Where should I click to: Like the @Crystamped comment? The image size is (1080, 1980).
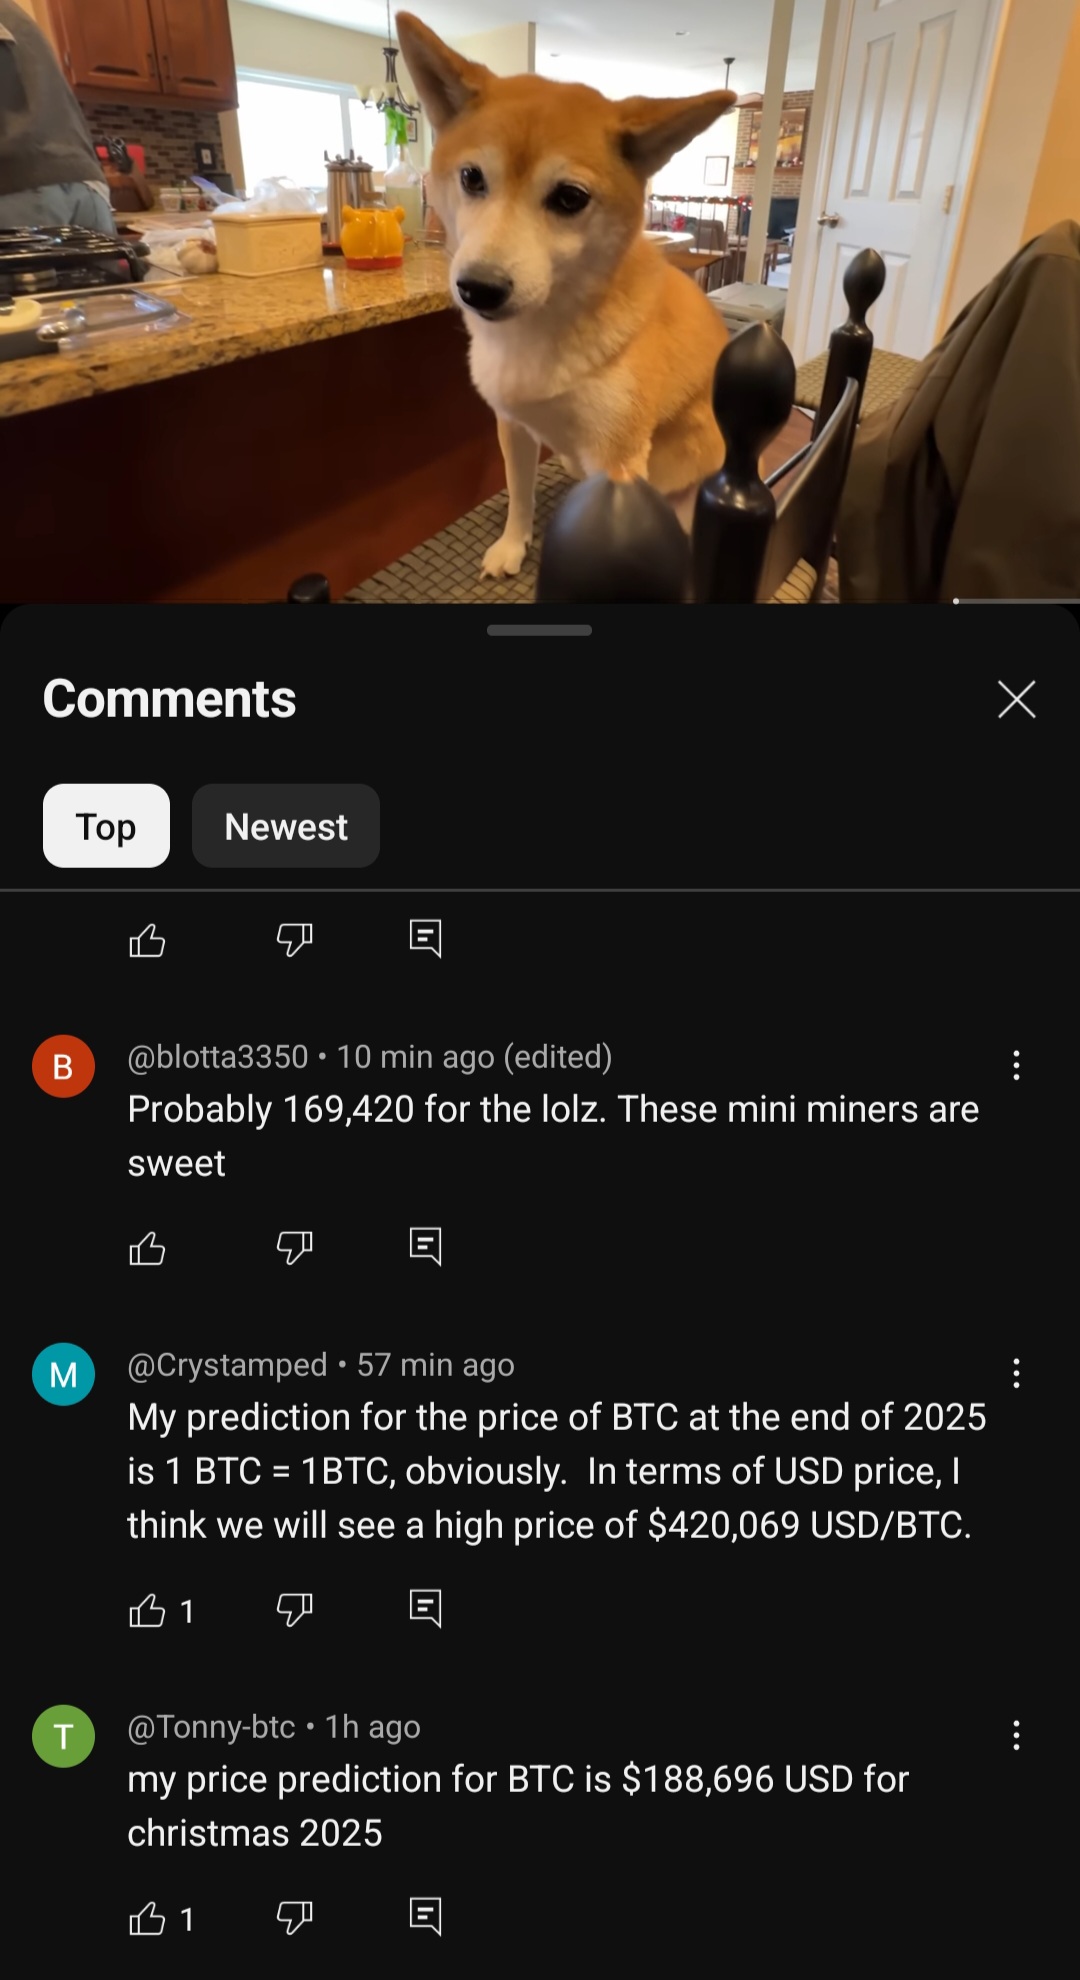click(147, 1610)
